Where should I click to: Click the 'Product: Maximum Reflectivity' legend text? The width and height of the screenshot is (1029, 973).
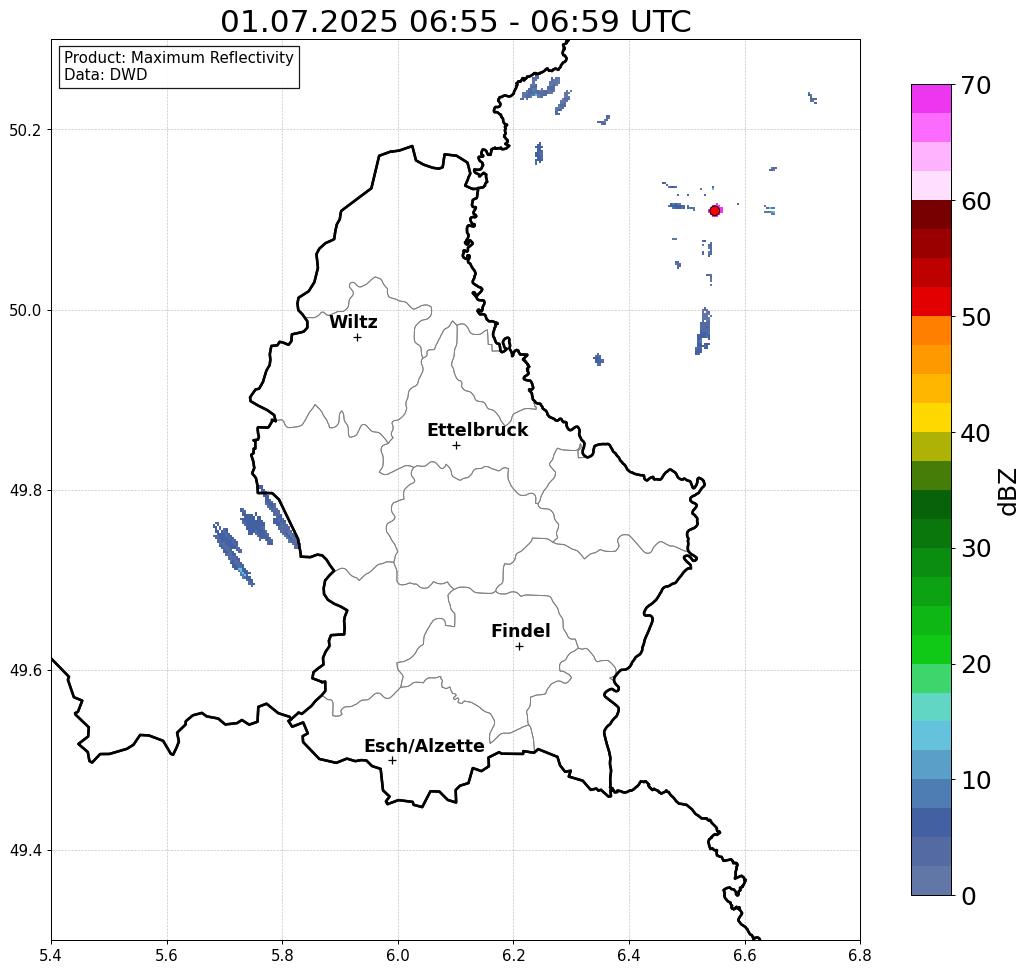[x=178, y=58]
